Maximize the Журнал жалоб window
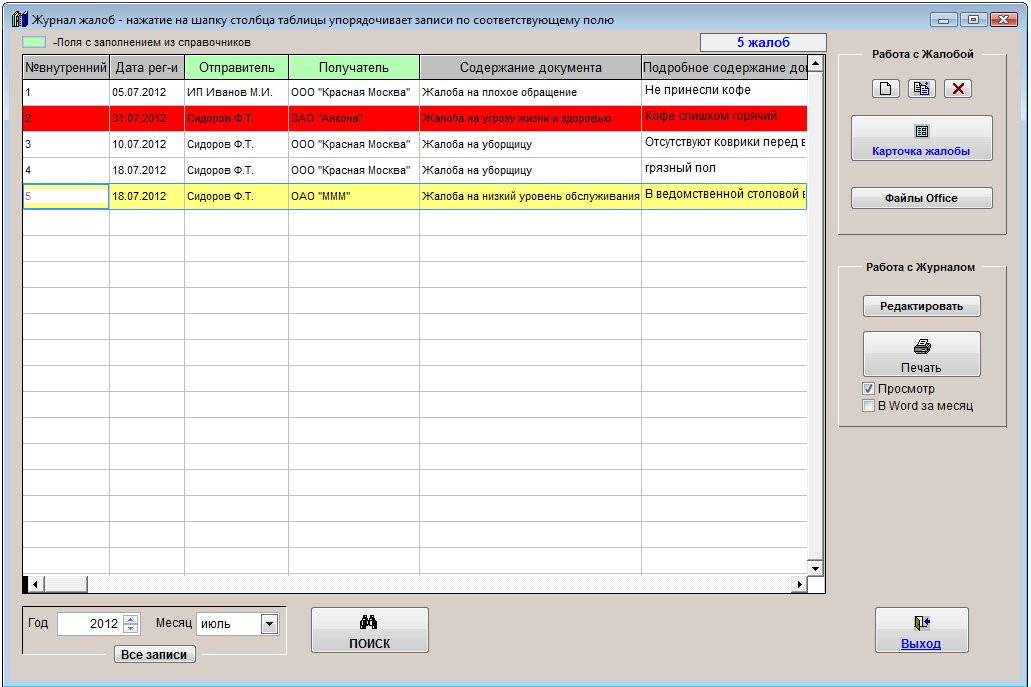 (x=974, y=20)
